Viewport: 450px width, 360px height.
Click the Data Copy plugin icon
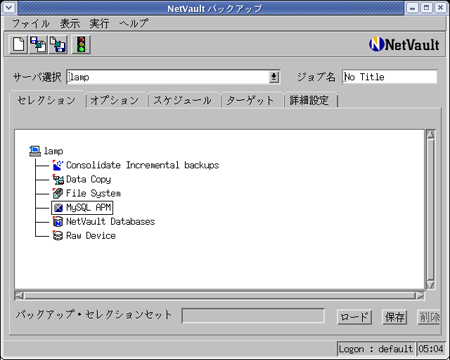pos(58,179)
